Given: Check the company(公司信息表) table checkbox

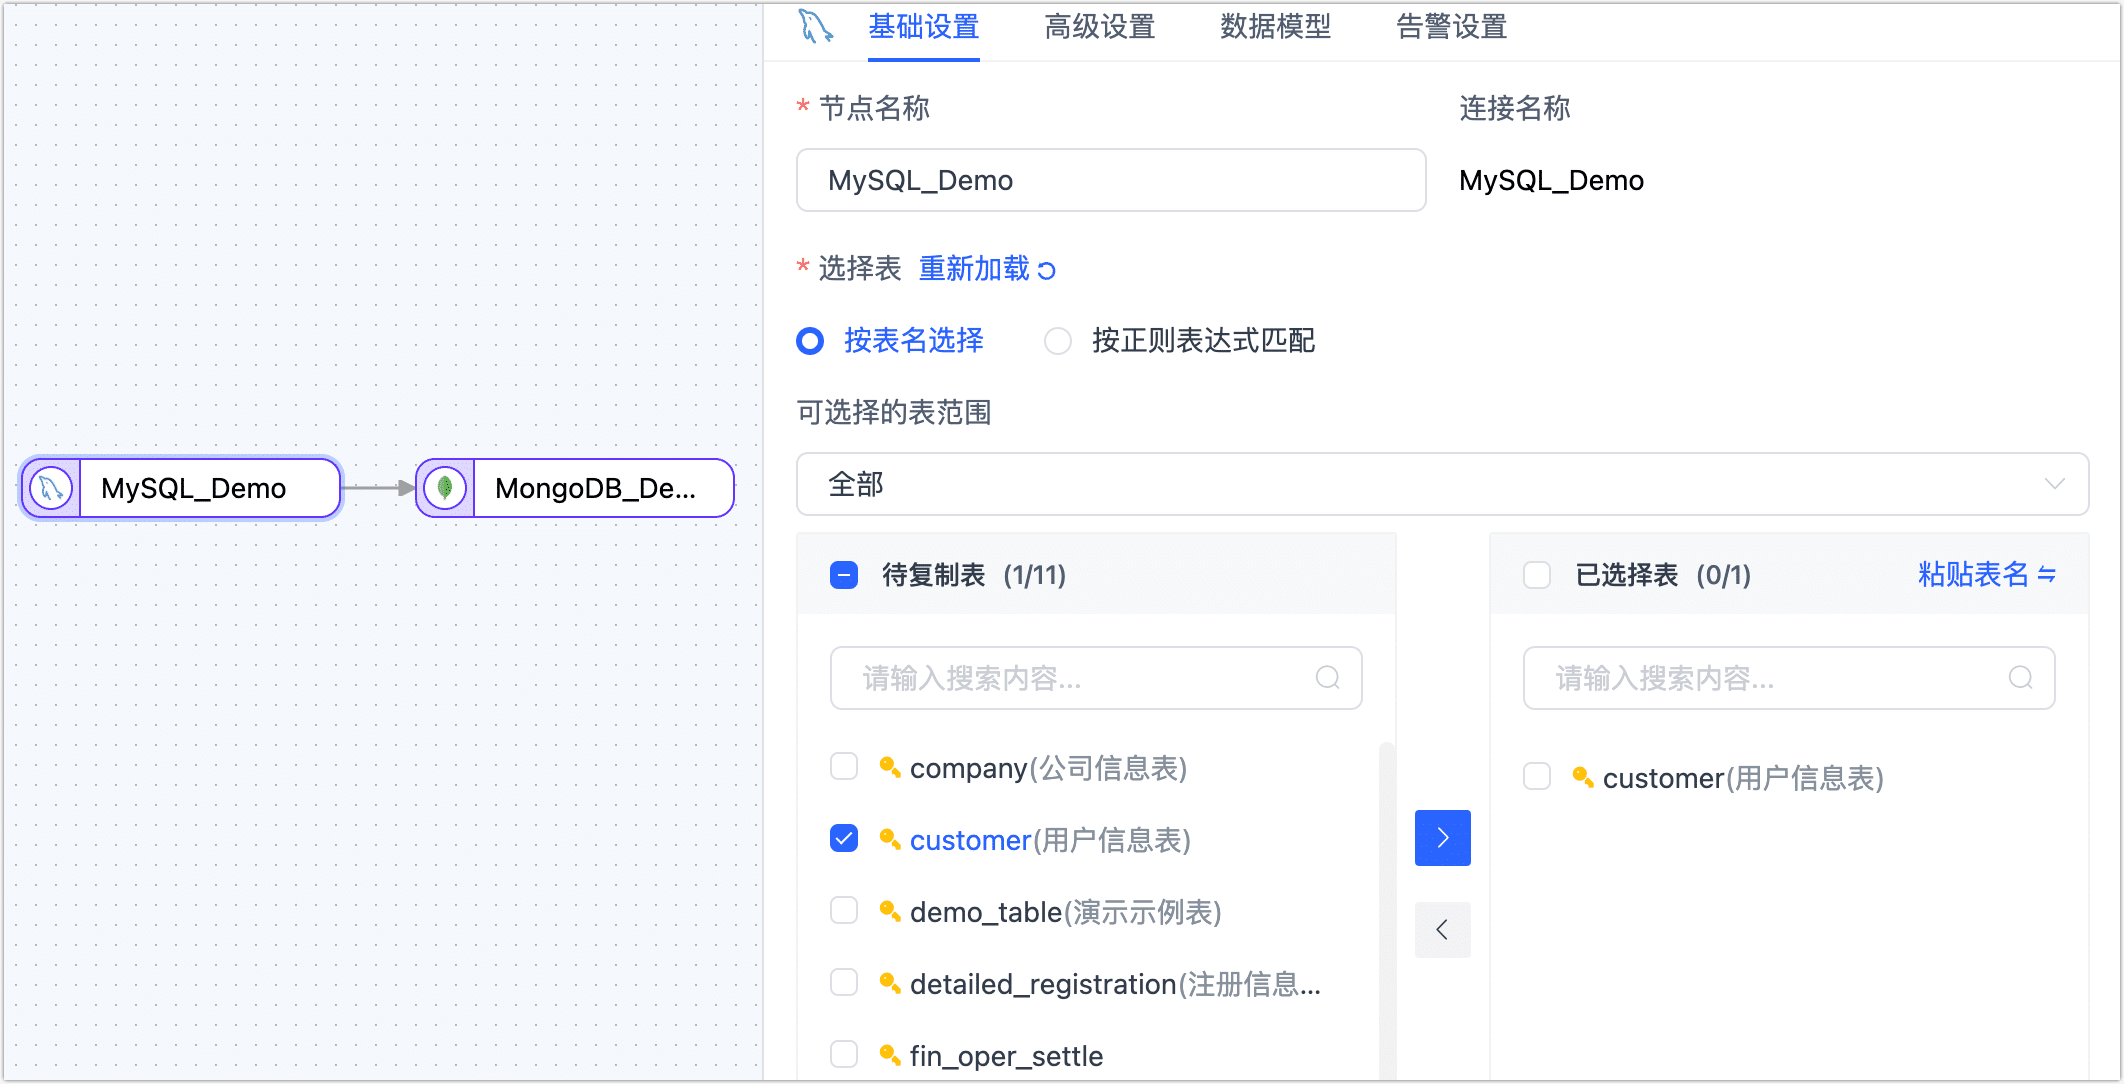Looking at the screenshot, I should pos(843,766).
